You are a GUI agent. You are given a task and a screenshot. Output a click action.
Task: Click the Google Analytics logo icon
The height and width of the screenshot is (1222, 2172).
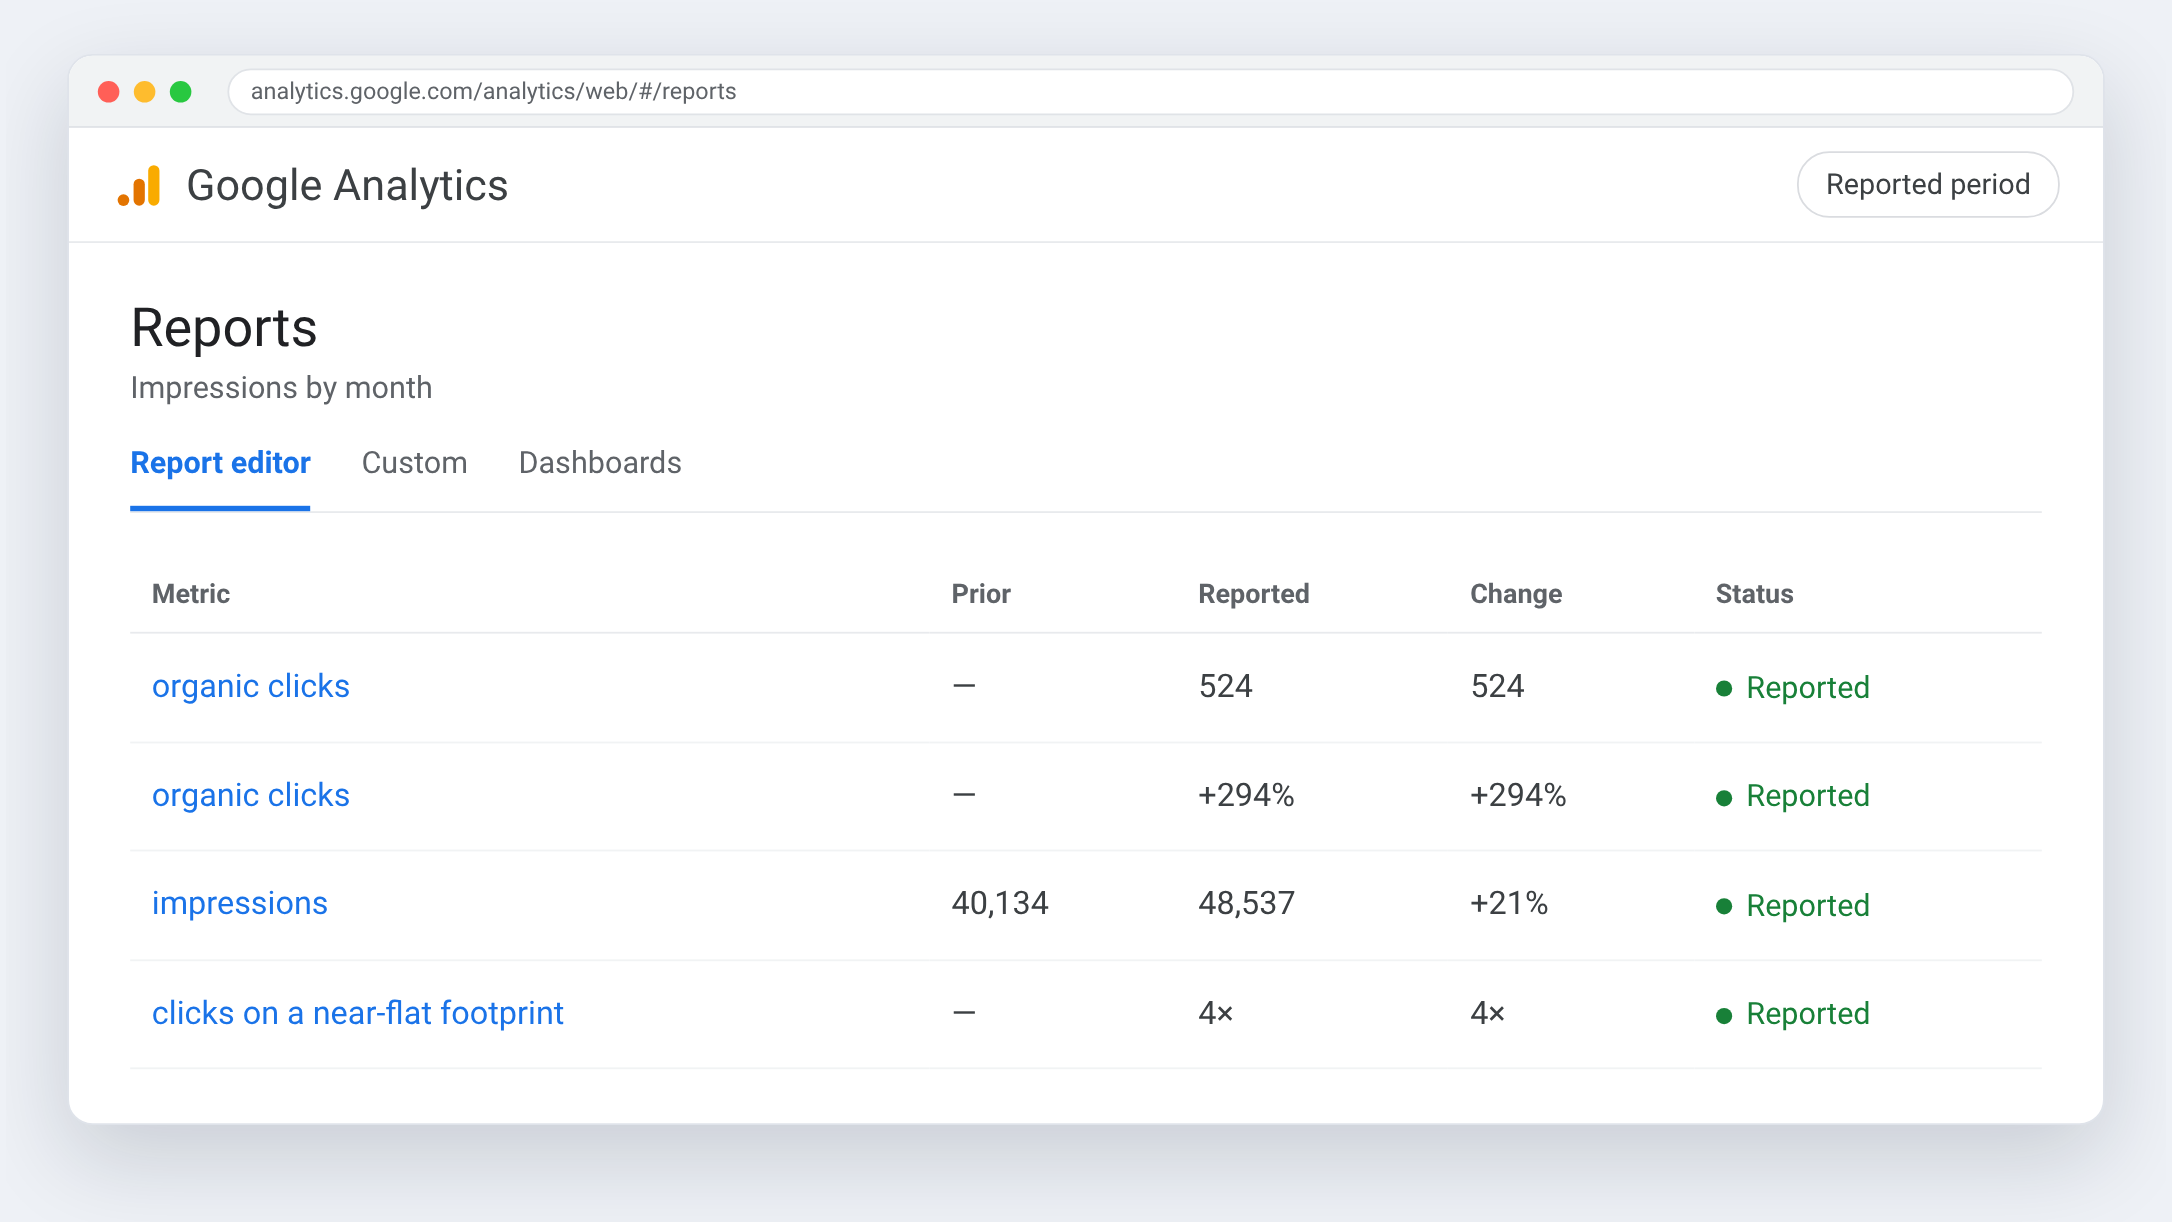[139, 186]
